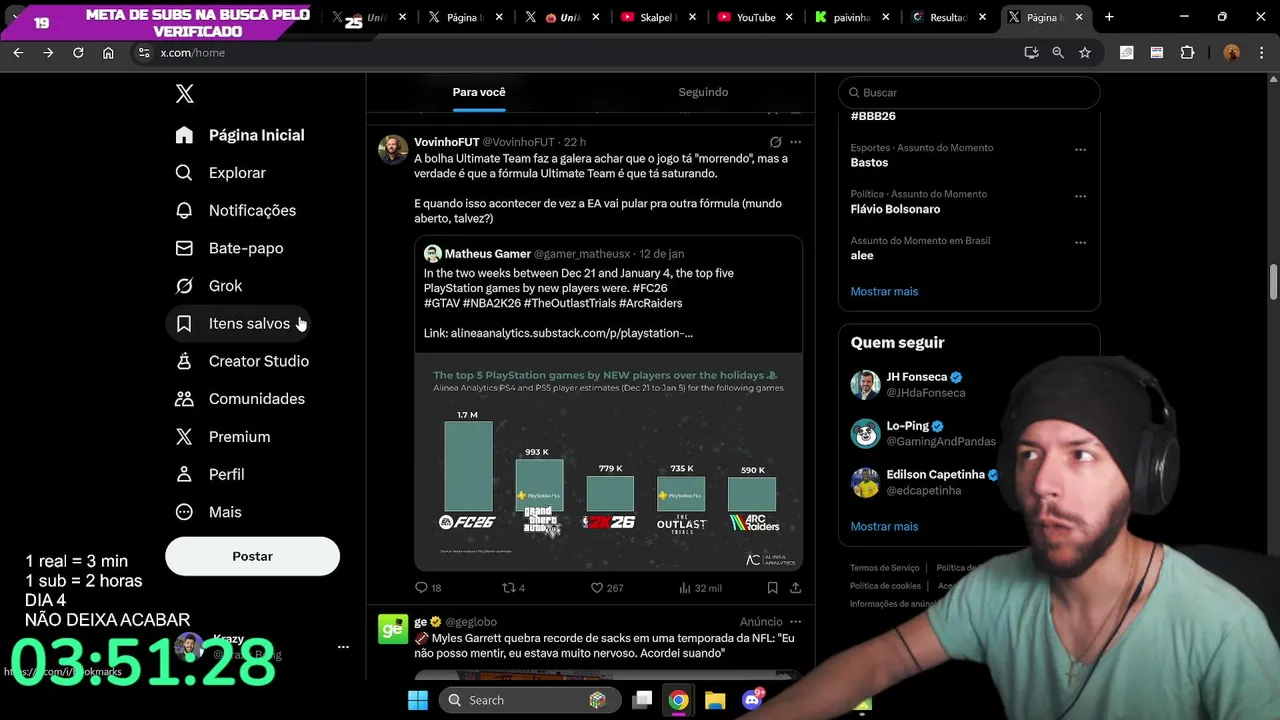Open Termos de Serviço link
This screenshot has width=1280, height=720.
point(884,568)
